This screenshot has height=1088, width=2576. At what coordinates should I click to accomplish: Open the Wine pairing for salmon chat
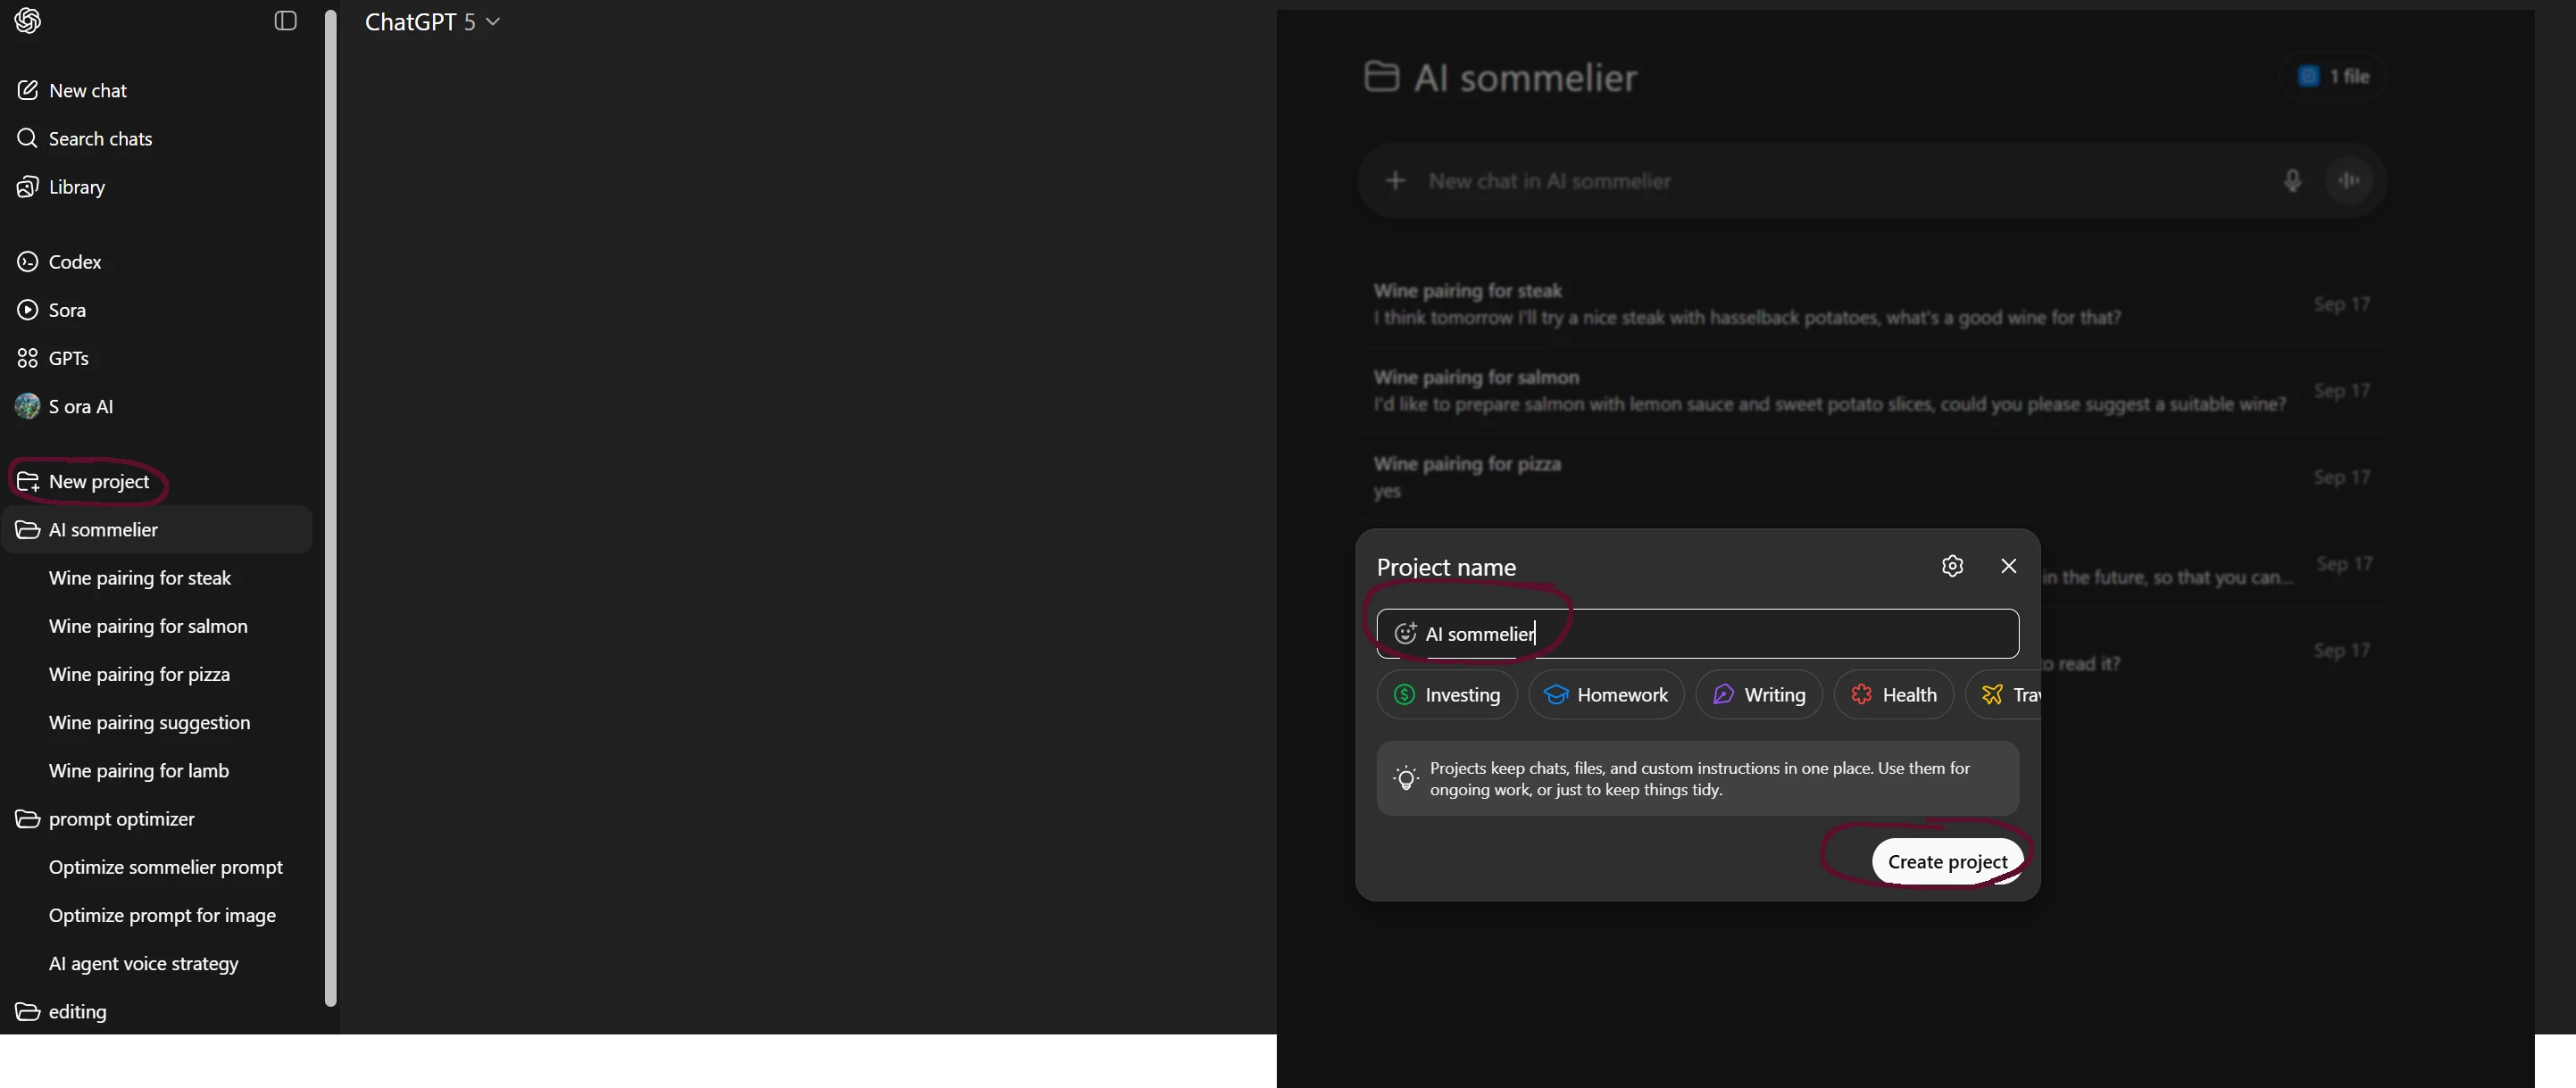(x=148, y=627)
